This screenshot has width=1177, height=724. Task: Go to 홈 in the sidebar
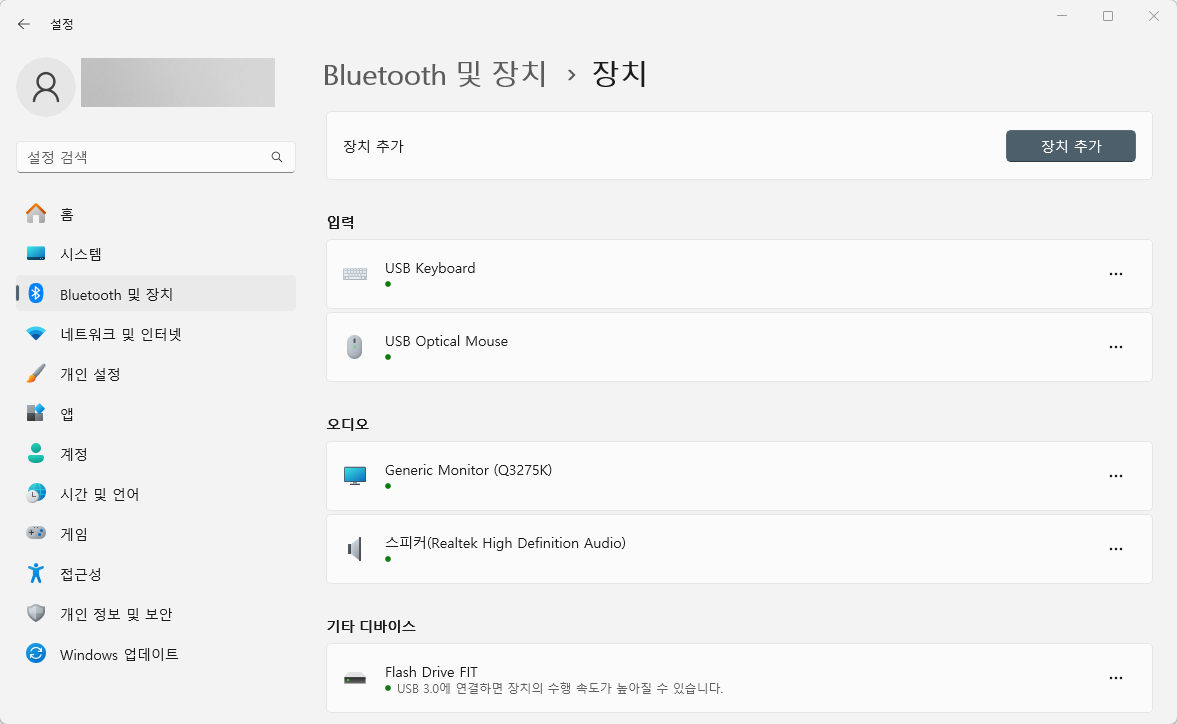click(x=156, y=214)
